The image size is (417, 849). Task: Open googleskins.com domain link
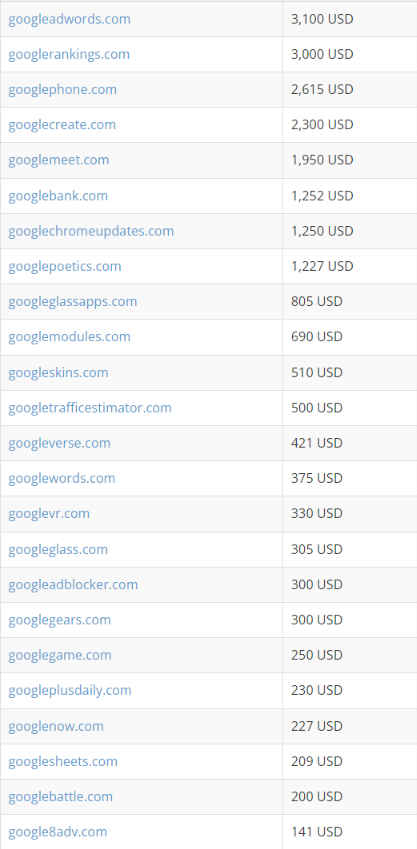(x=58, y=373)
